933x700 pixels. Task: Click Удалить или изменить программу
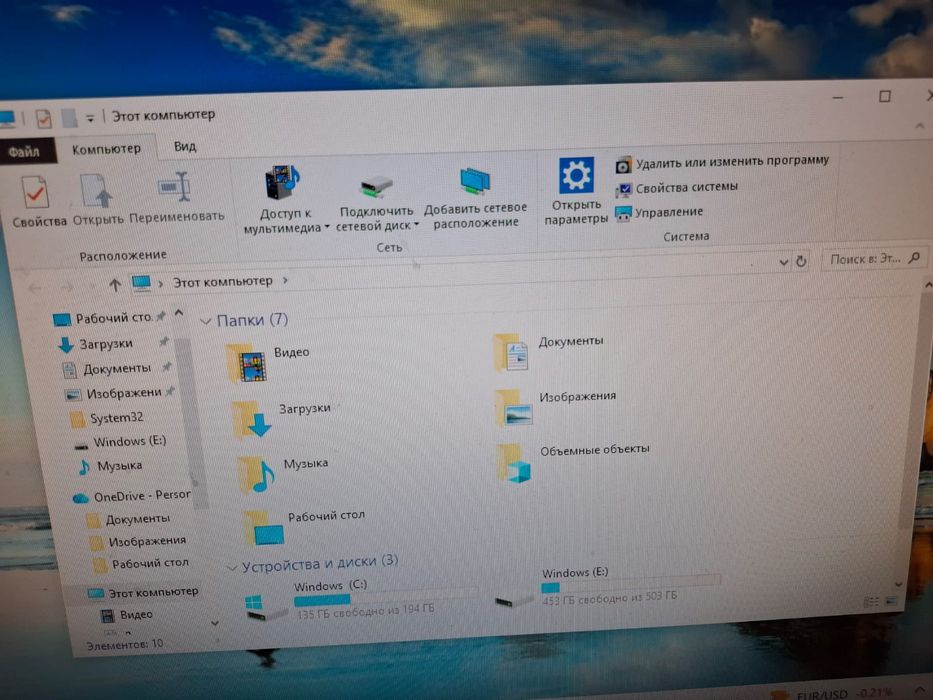[722, 162]
